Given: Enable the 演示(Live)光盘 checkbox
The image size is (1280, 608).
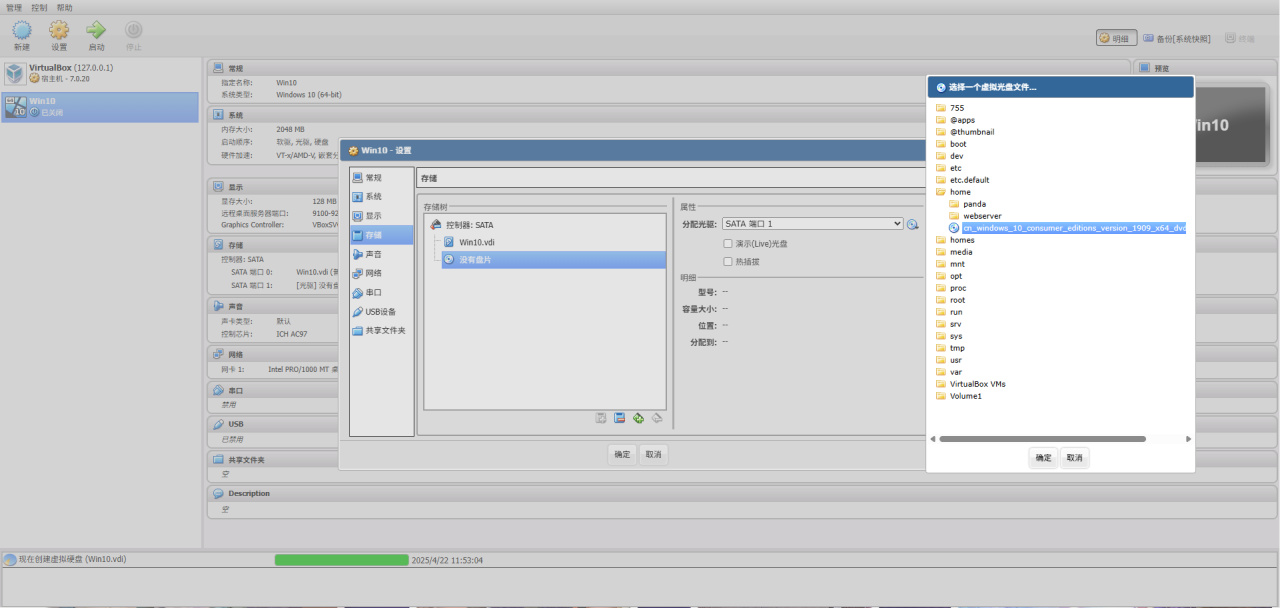Looking at the screenshot, I should point(728,243).
